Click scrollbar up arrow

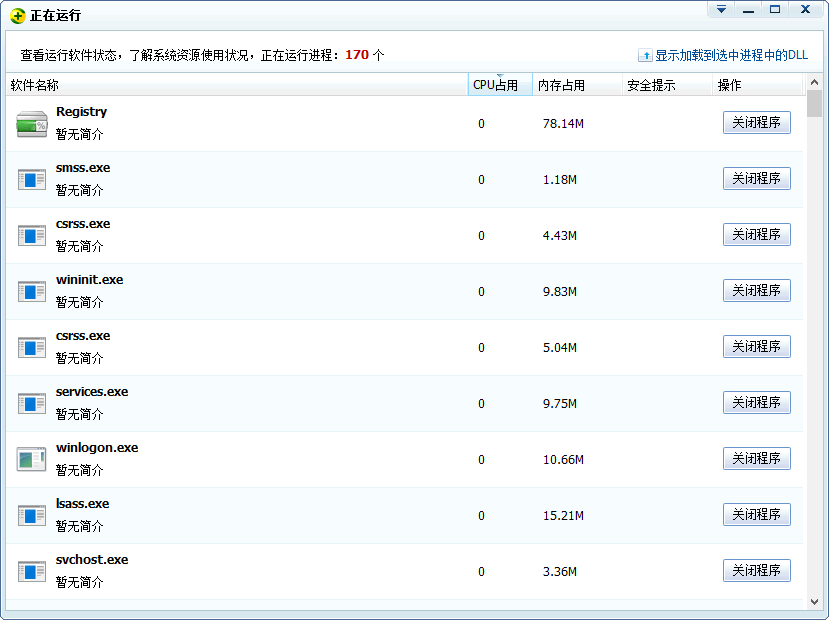814,82
